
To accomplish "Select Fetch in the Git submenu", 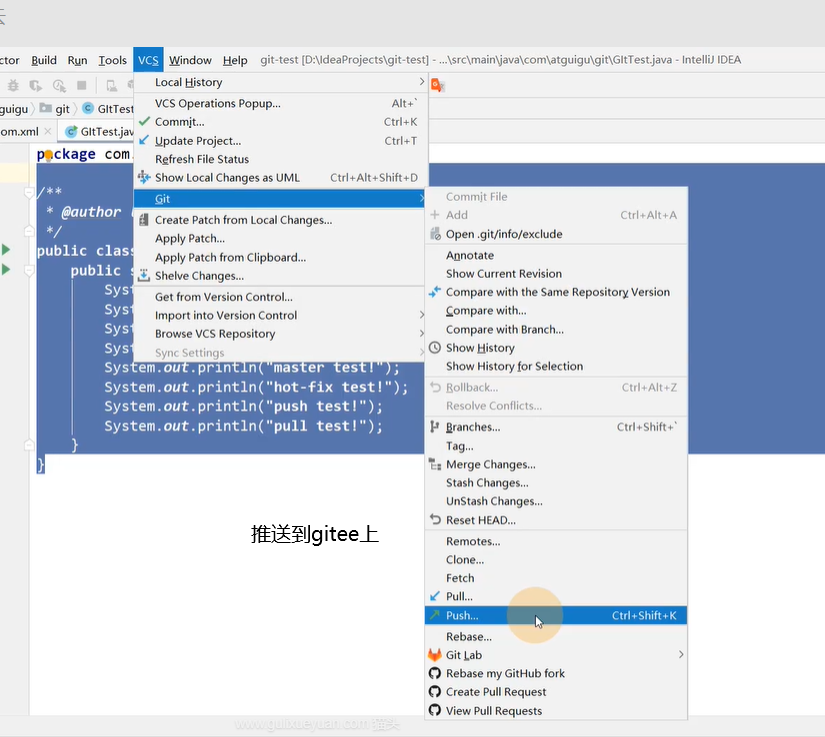I will 556,578.
